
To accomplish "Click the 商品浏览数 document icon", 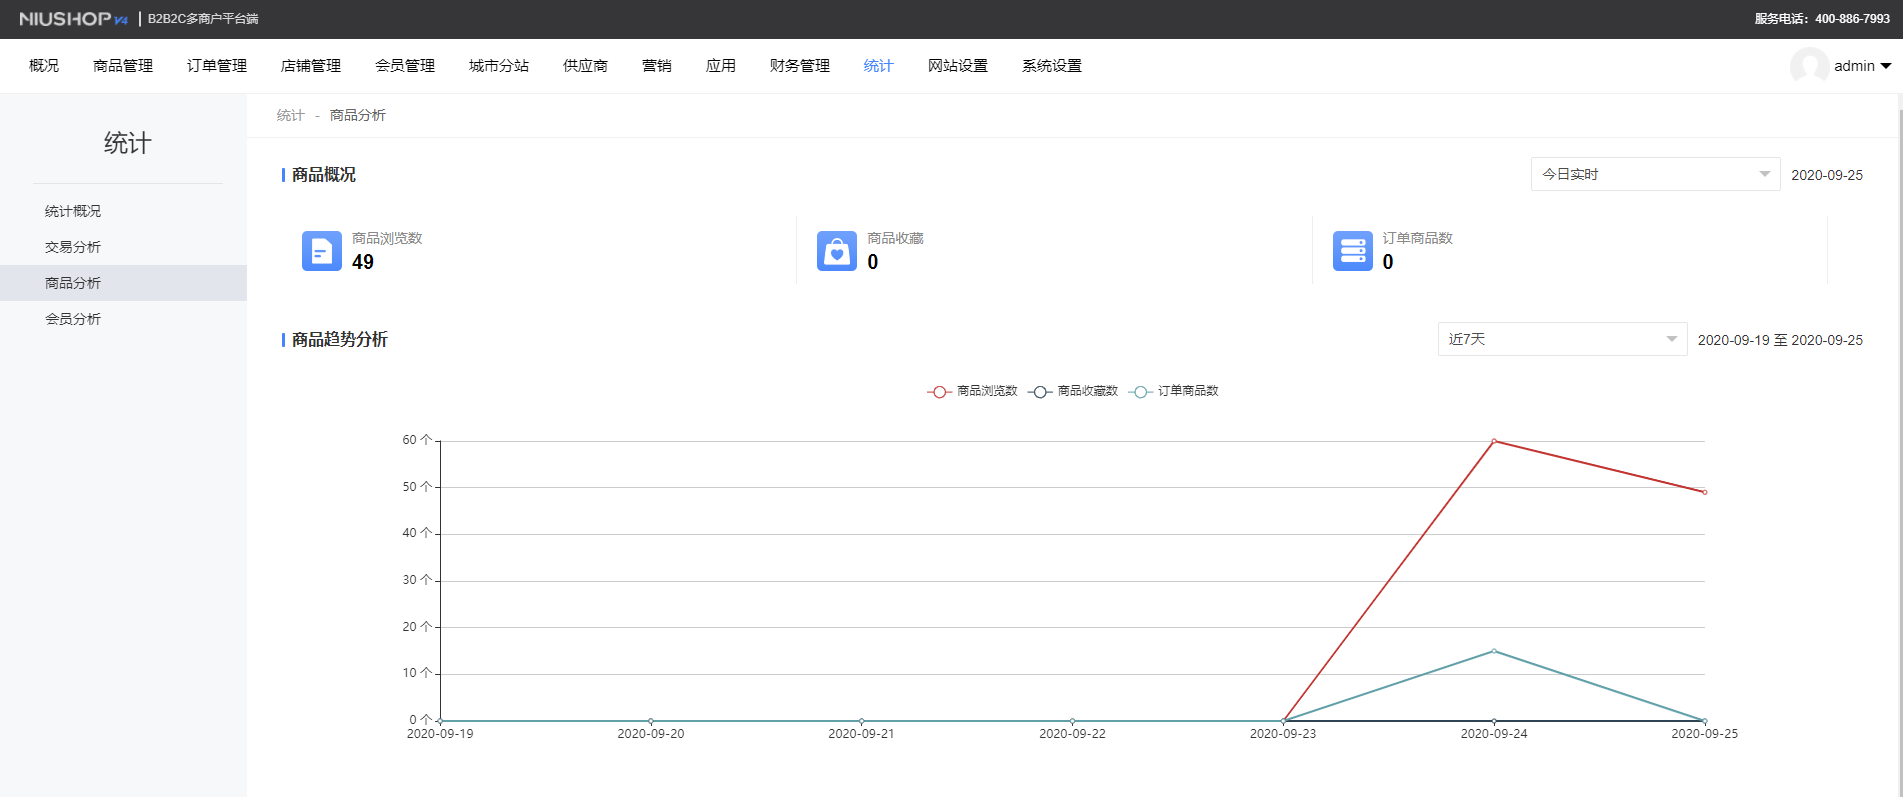I will [322, 251].
